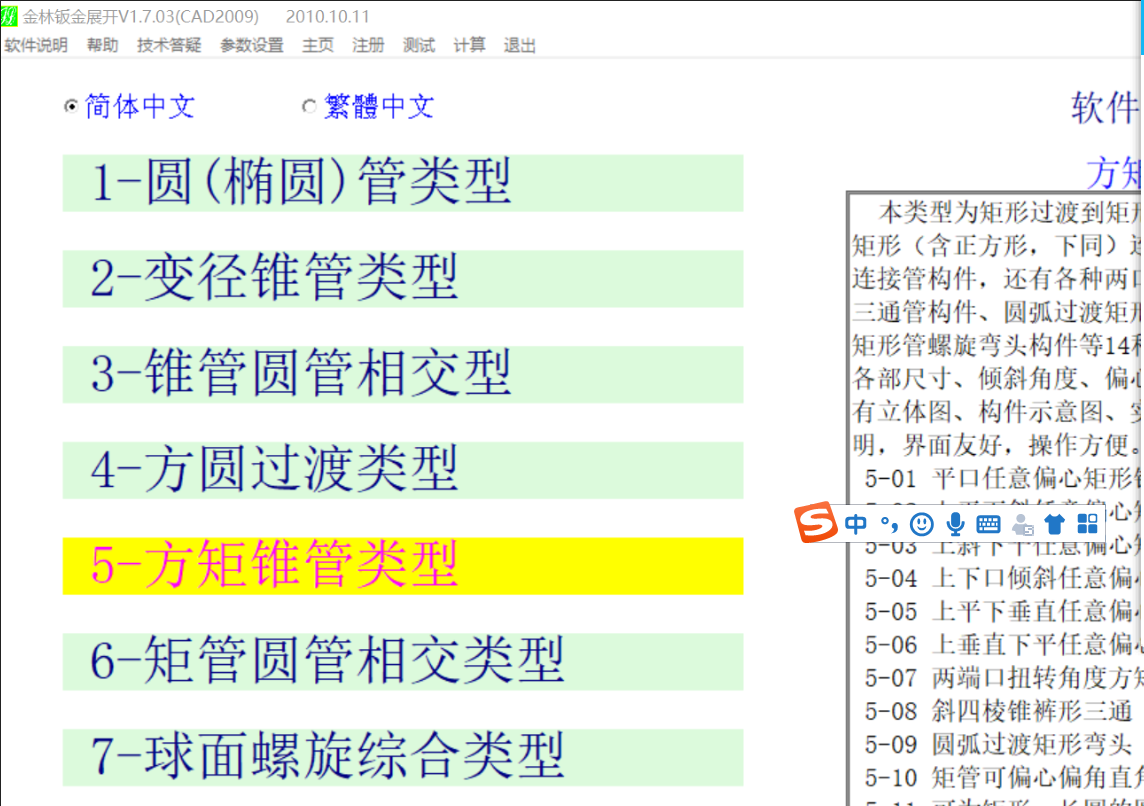
Task: Choose highlighted 5-方矩锥管类型 category
Action: (x=403, y=566)
